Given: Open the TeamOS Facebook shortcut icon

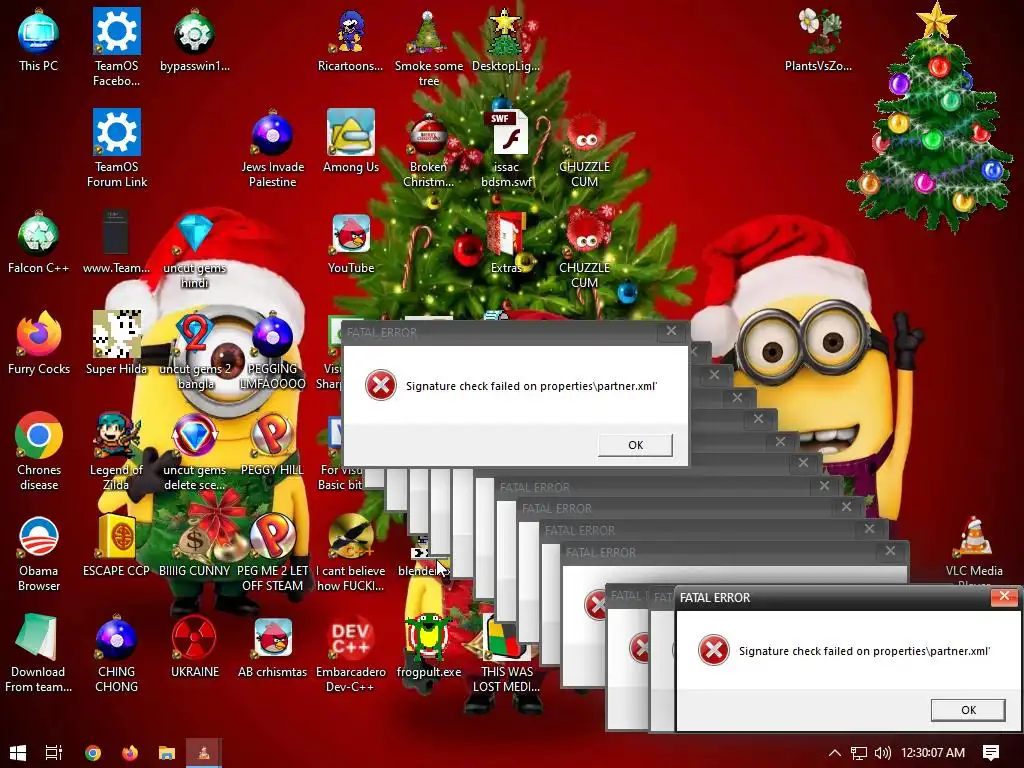Looking at the screenshot, I should point(116,31).
